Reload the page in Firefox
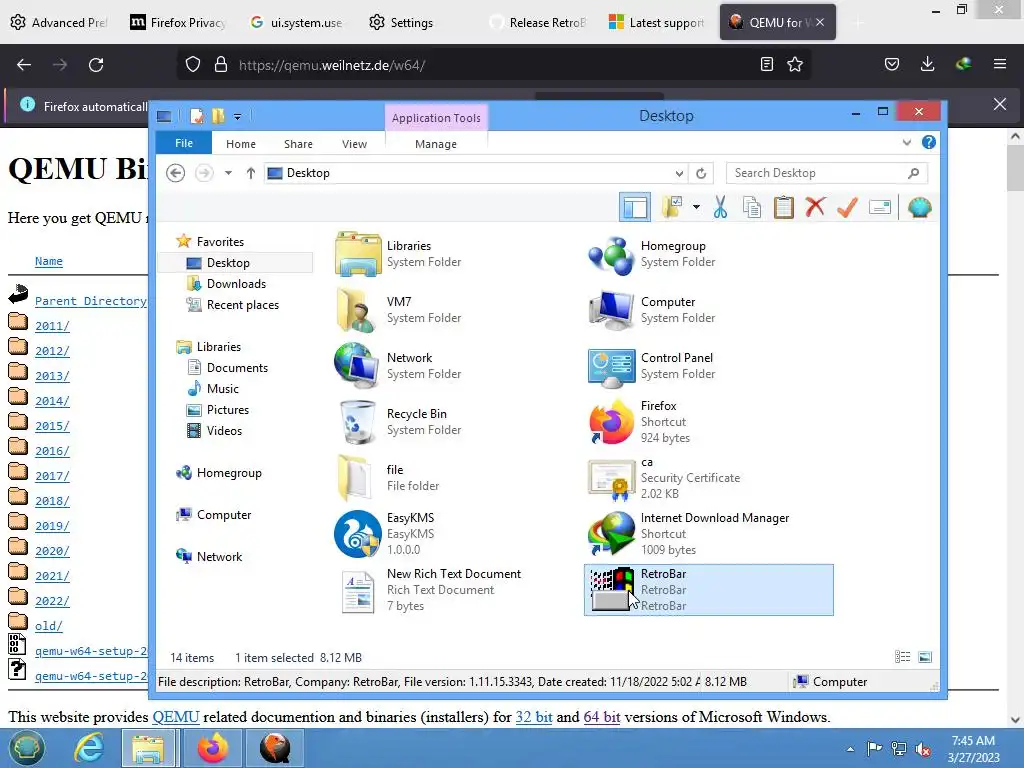Image resolution: width=1024 pixels, height=768 pixels. coord(96,65)
